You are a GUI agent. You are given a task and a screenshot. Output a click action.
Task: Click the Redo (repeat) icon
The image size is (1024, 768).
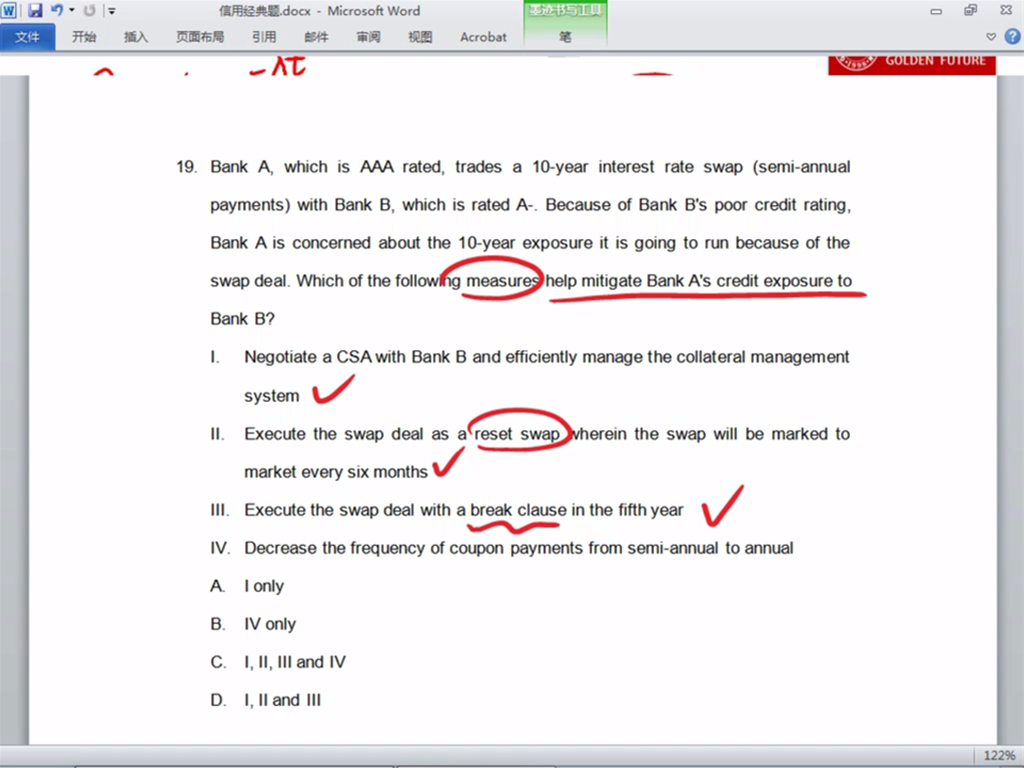point(89,10)
